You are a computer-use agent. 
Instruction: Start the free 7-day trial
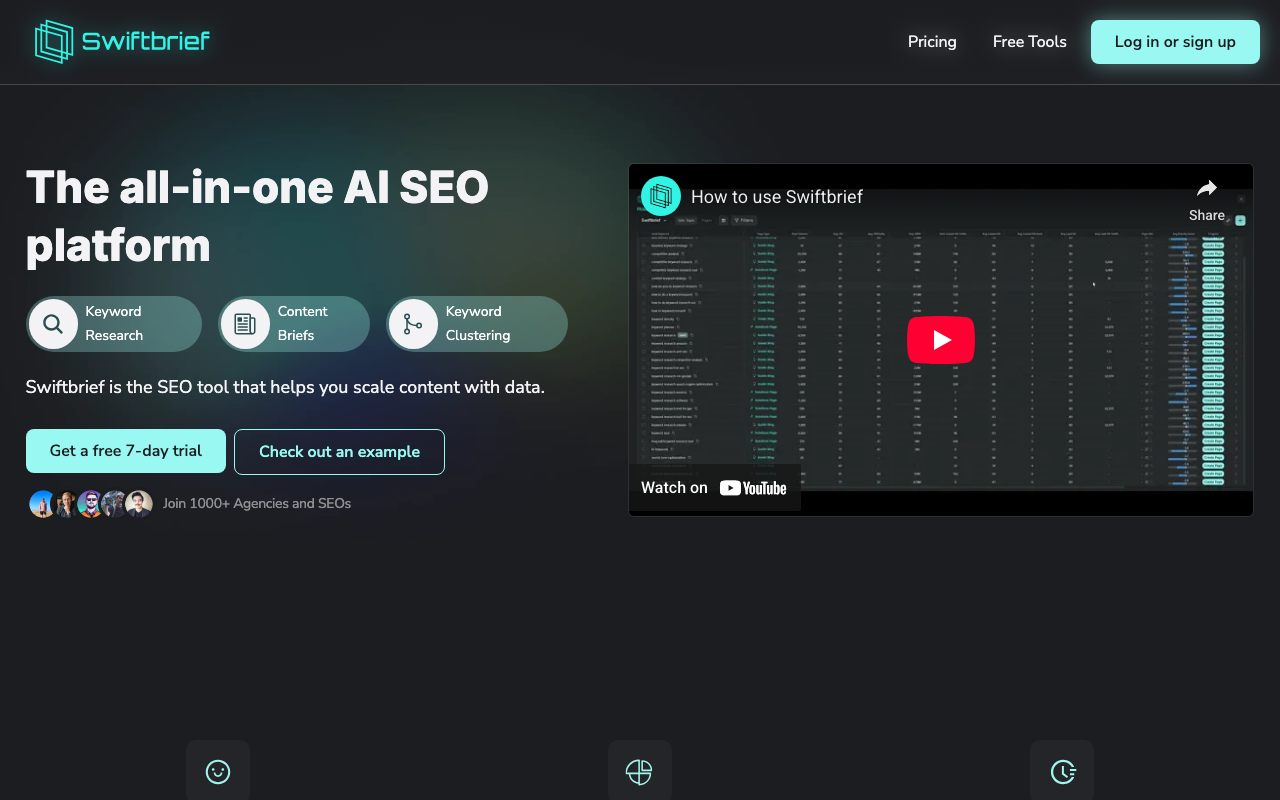(126, 451)
